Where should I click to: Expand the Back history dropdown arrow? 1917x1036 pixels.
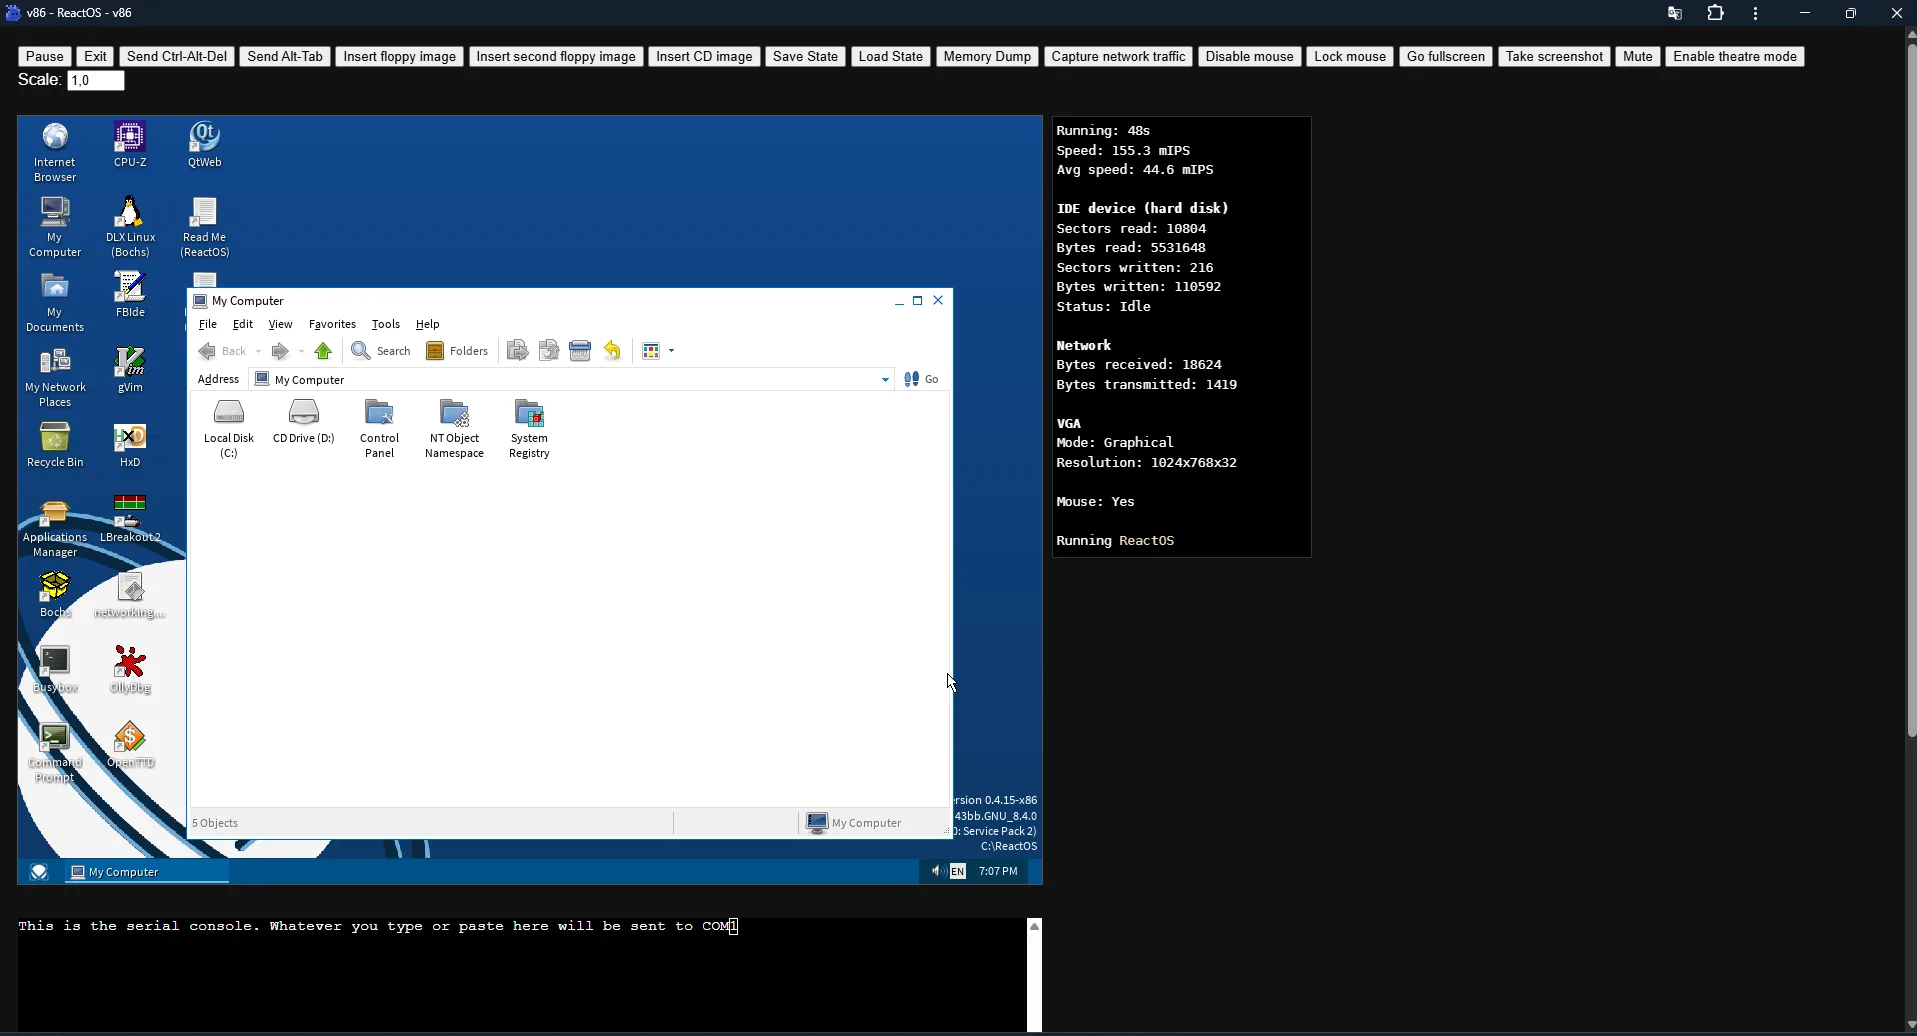pyautogui.click(x=258, y=351)
